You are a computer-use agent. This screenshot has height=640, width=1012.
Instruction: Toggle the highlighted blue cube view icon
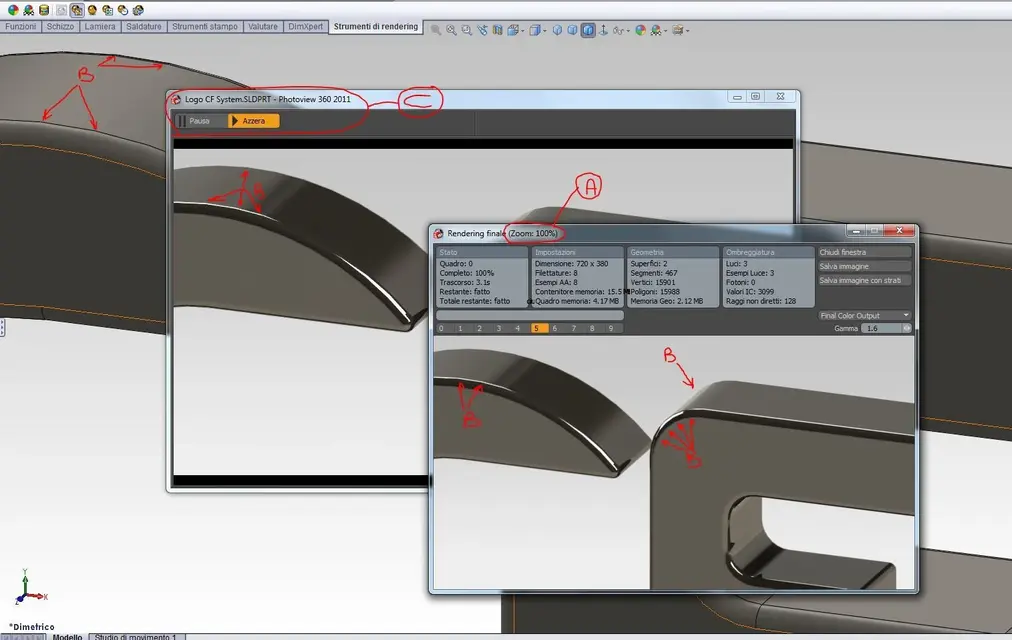pyautogui.click(x=588, y=30)
